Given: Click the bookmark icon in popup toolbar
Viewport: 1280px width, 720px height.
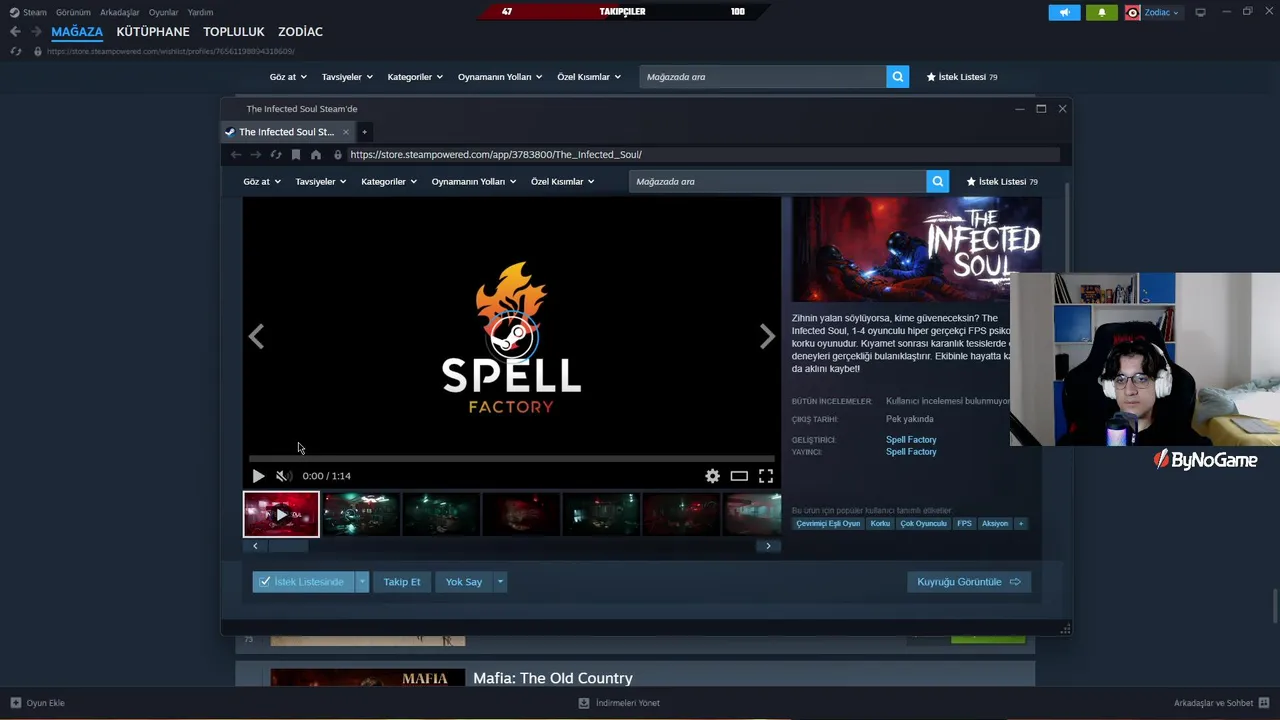Looking at the screenshot, I should [296, 155].
